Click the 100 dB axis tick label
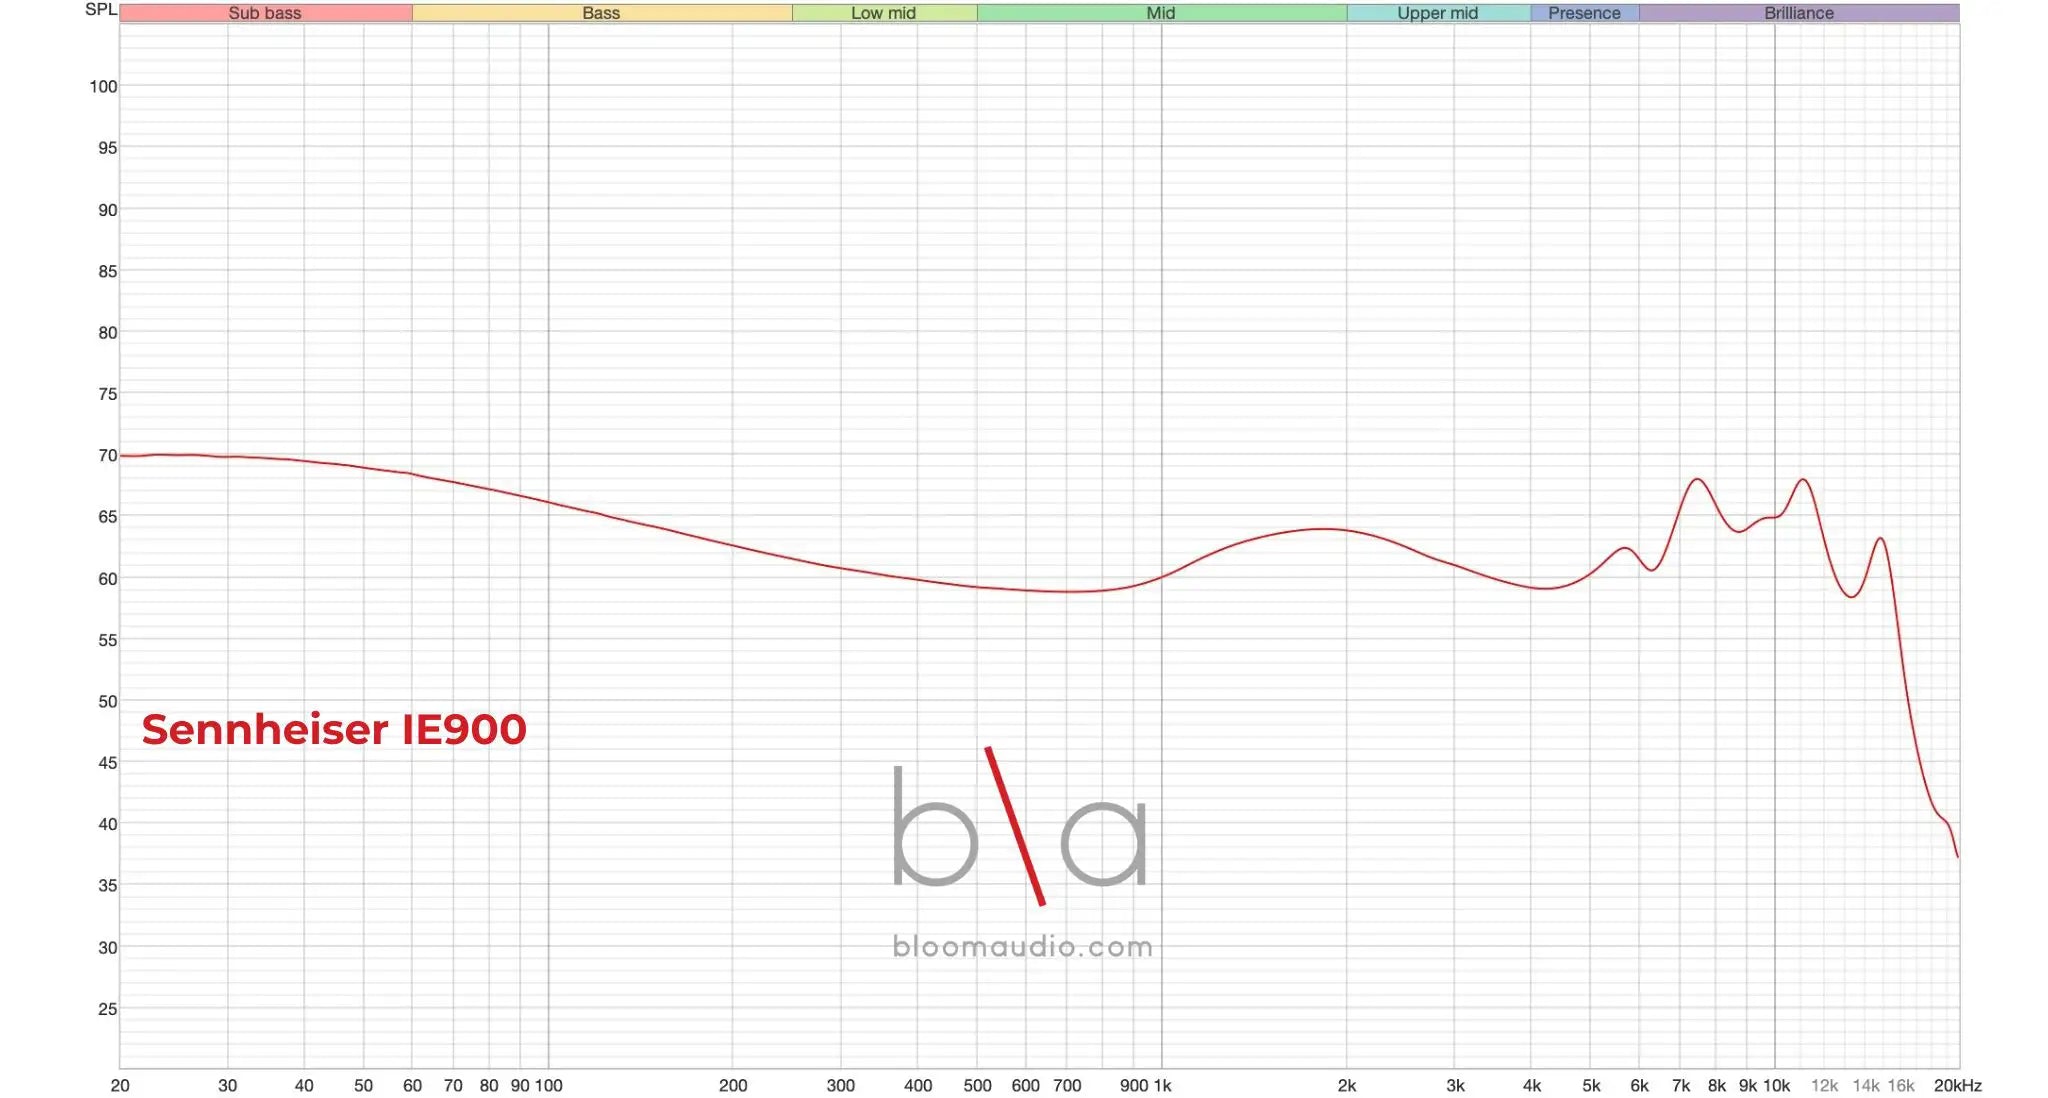 tap(103, 86)
